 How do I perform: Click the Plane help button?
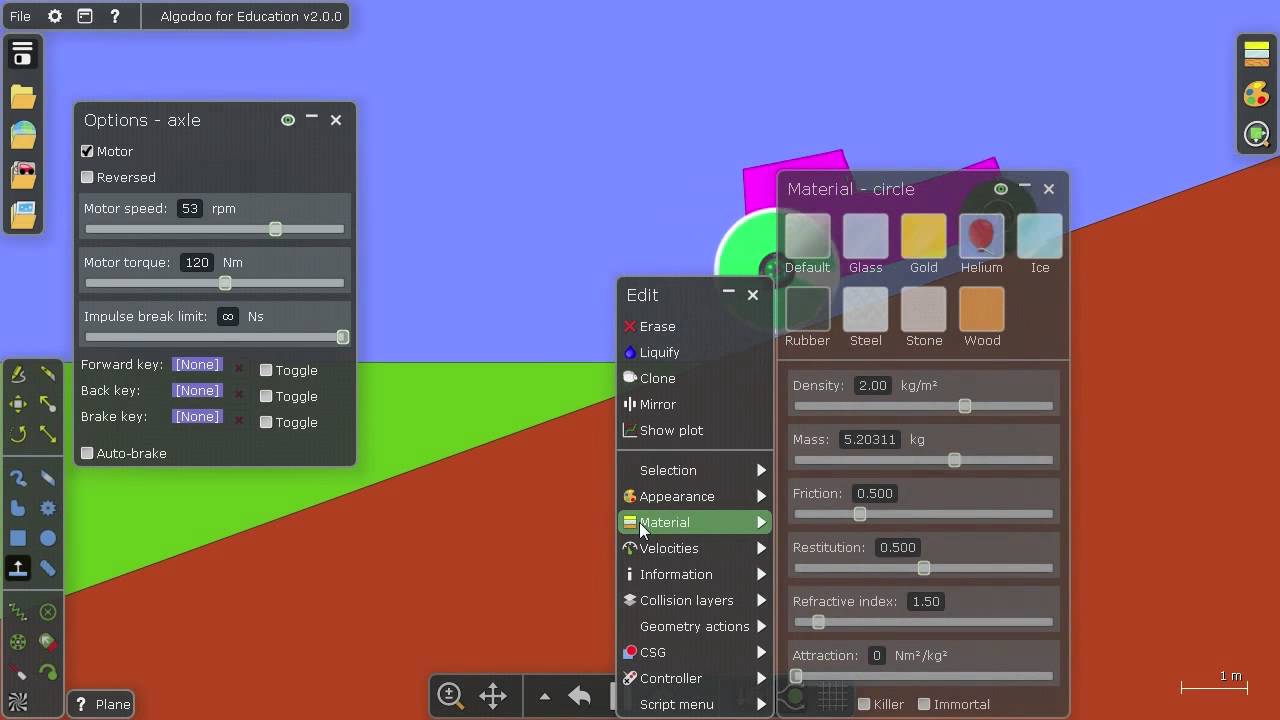pyautogui.click(x=102, y=704)
